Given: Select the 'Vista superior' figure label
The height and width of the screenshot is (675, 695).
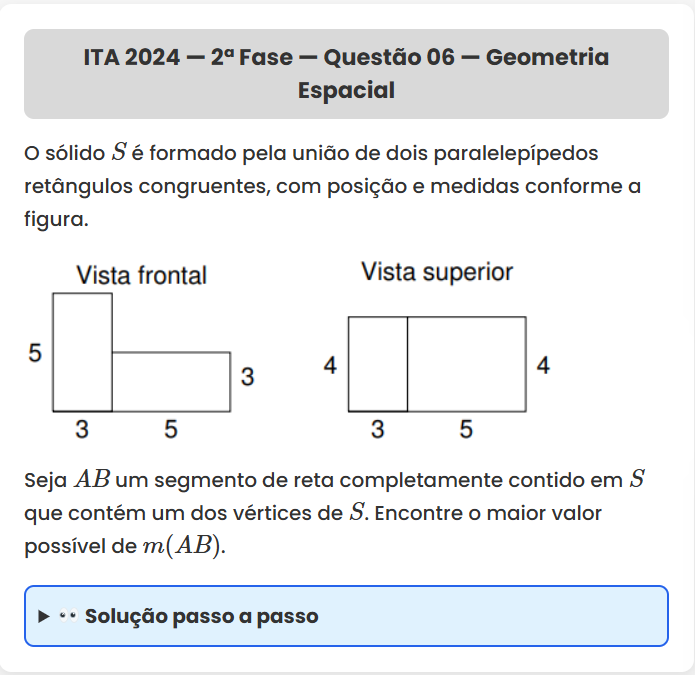Looking at the screenshot, I should pos(437,272).
